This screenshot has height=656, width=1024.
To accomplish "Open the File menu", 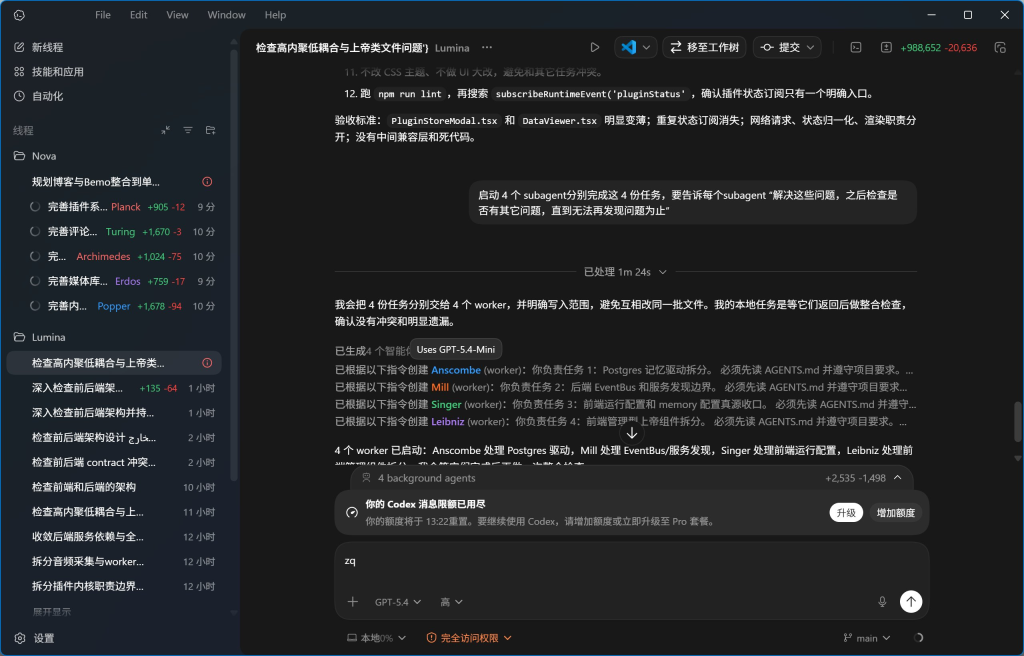I will [103, 14].
